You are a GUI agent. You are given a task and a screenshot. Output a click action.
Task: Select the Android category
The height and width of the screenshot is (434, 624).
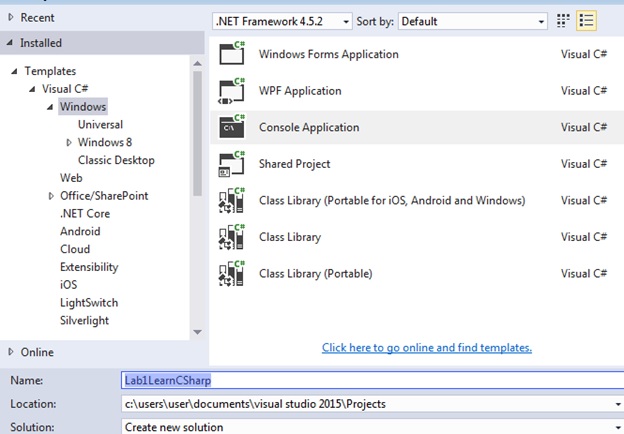(80, 231)
